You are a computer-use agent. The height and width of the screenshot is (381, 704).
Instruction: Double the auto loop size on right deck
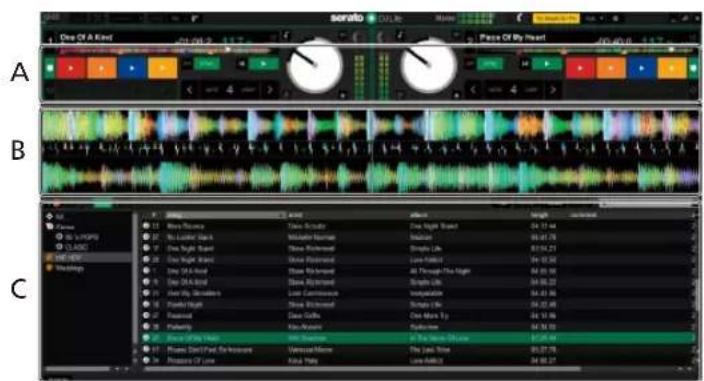point(553,90)
